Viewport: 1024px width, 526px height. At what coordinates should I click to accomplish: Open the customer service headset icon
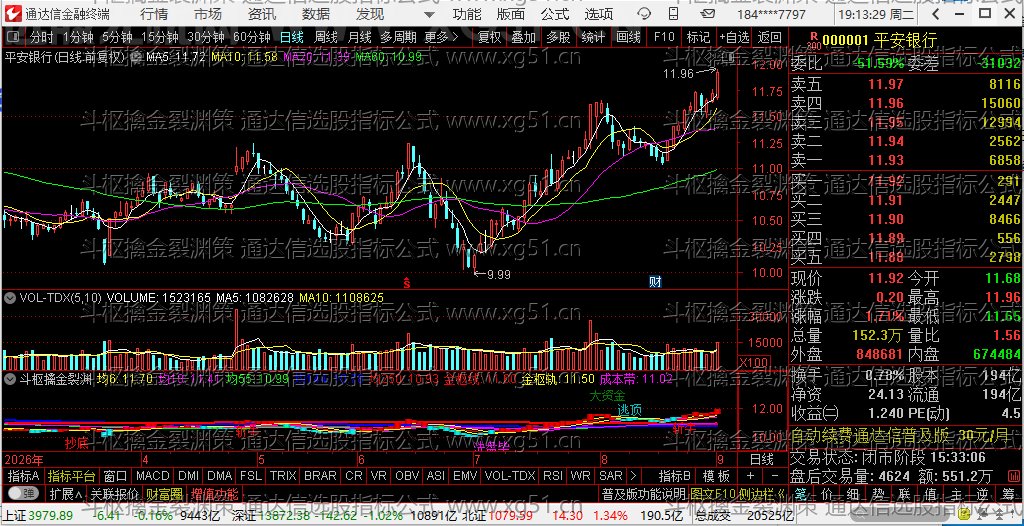coord(644,13)
